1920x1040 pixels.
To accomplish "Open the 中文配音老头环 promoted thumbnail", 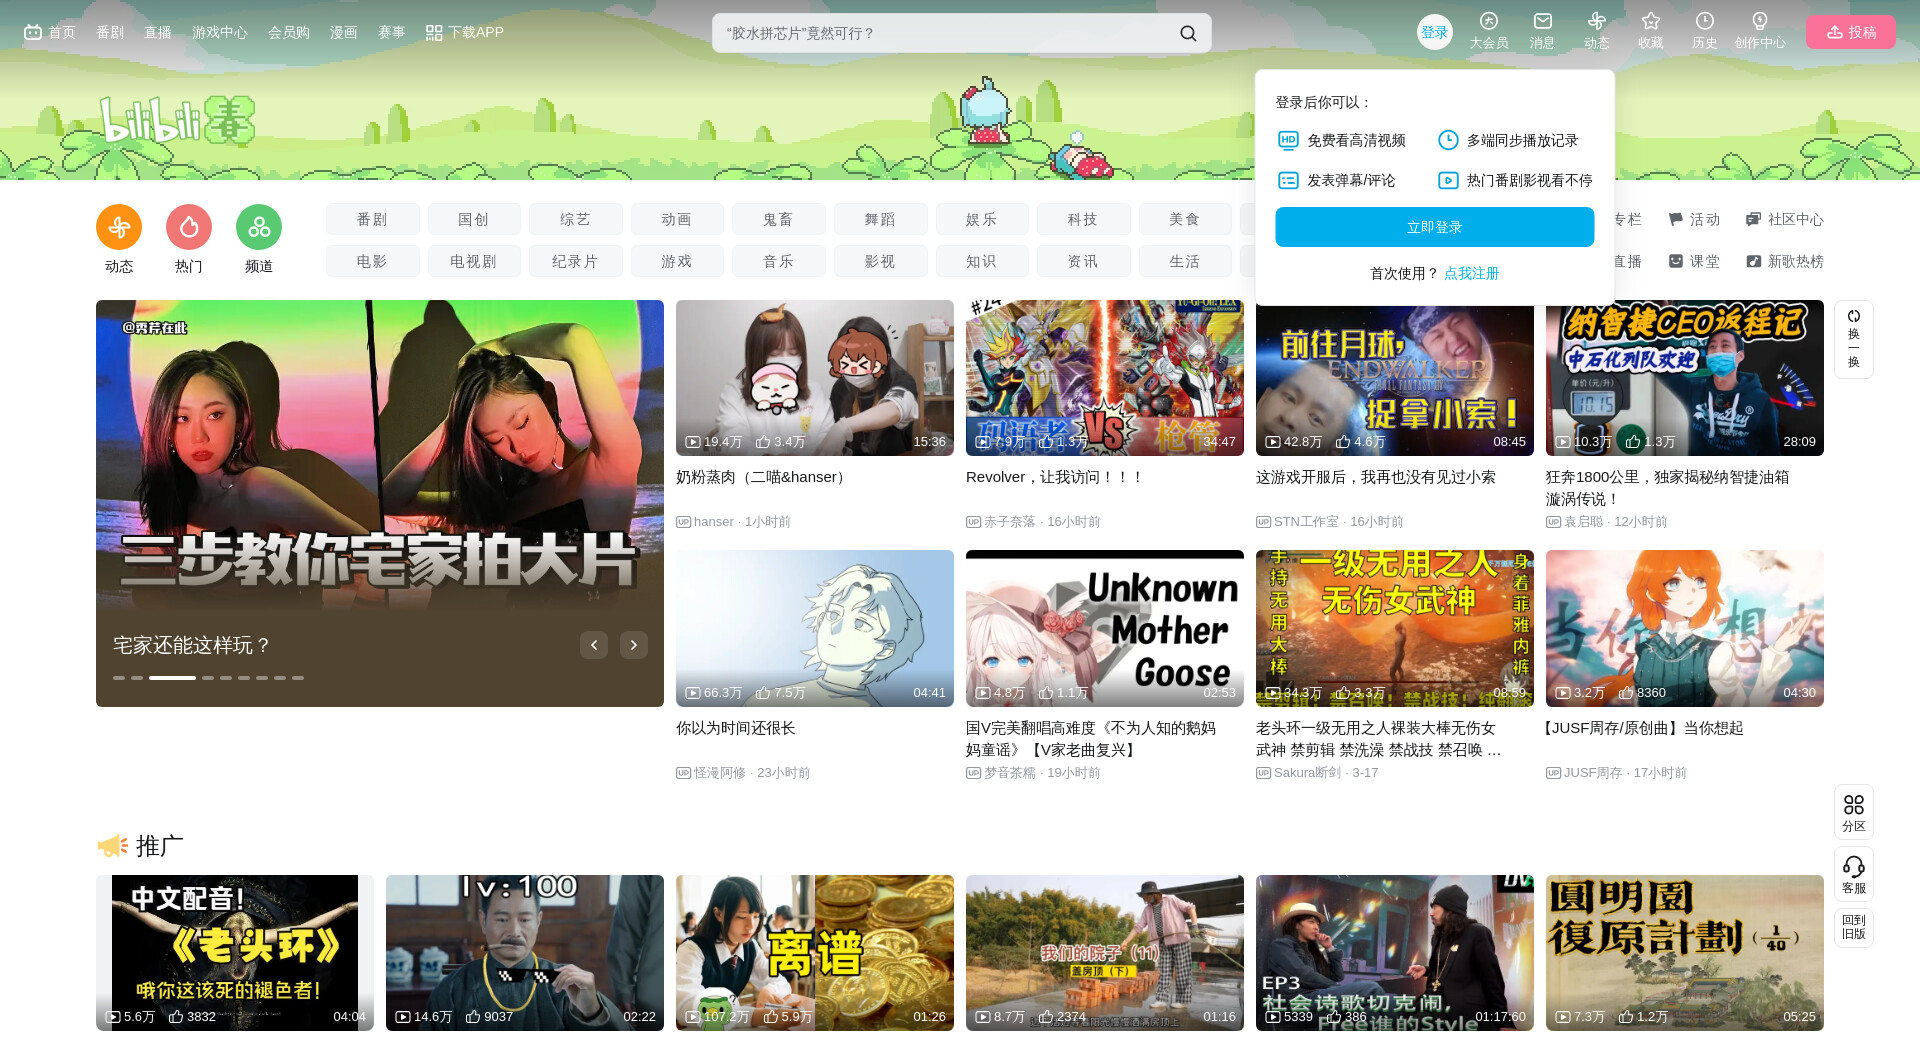I will tap(235, 953).
